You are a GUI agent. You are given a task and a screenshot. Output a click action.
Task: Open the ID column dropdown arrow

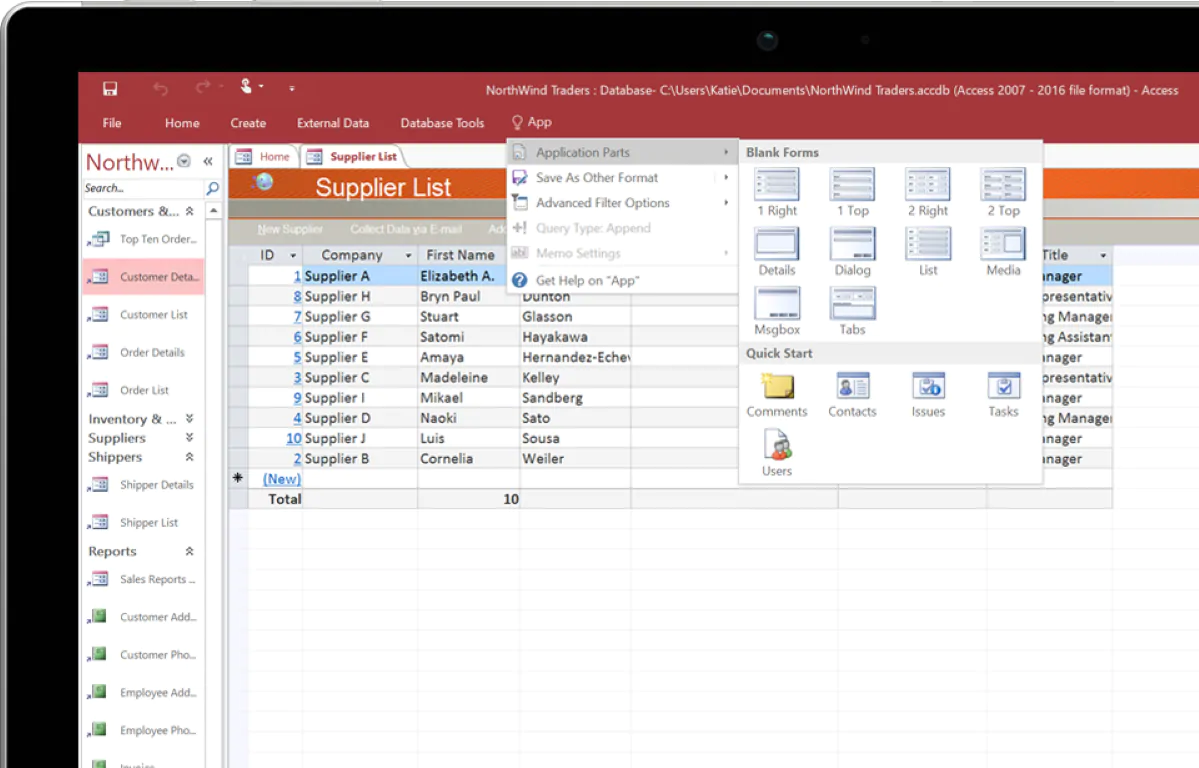[x=293, y=256]
